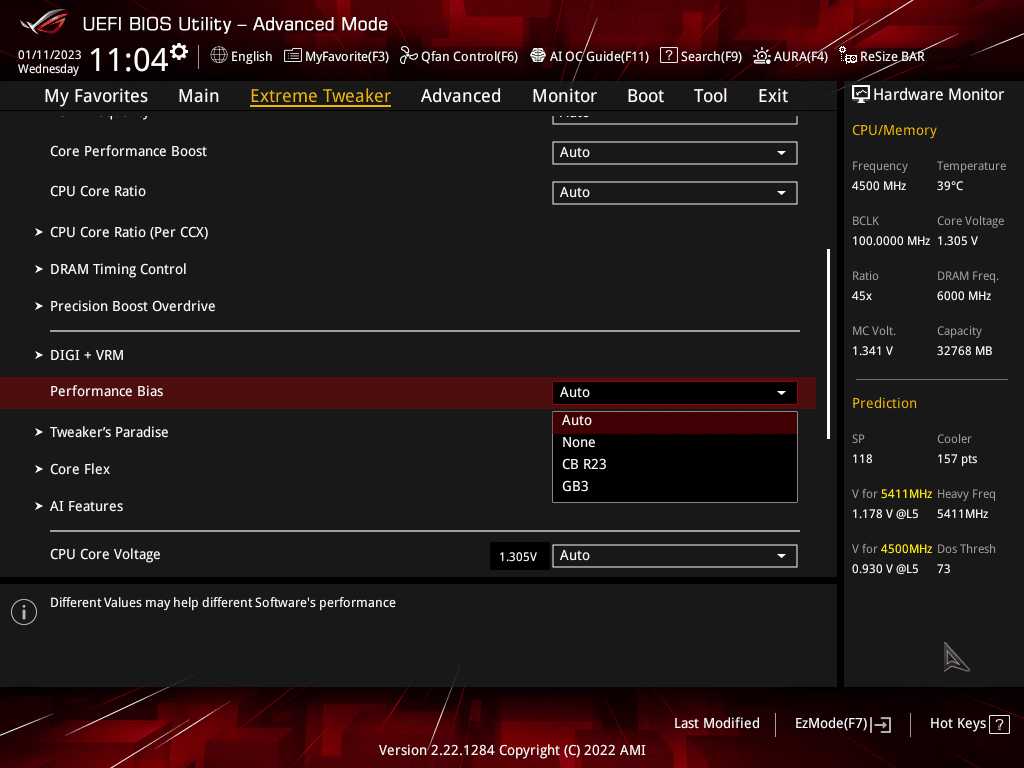This screenshot has width=1024, height=768.
Task: Click the Hardware Monitor display icon
Action: pyautogui.click(x=861, y=95)
